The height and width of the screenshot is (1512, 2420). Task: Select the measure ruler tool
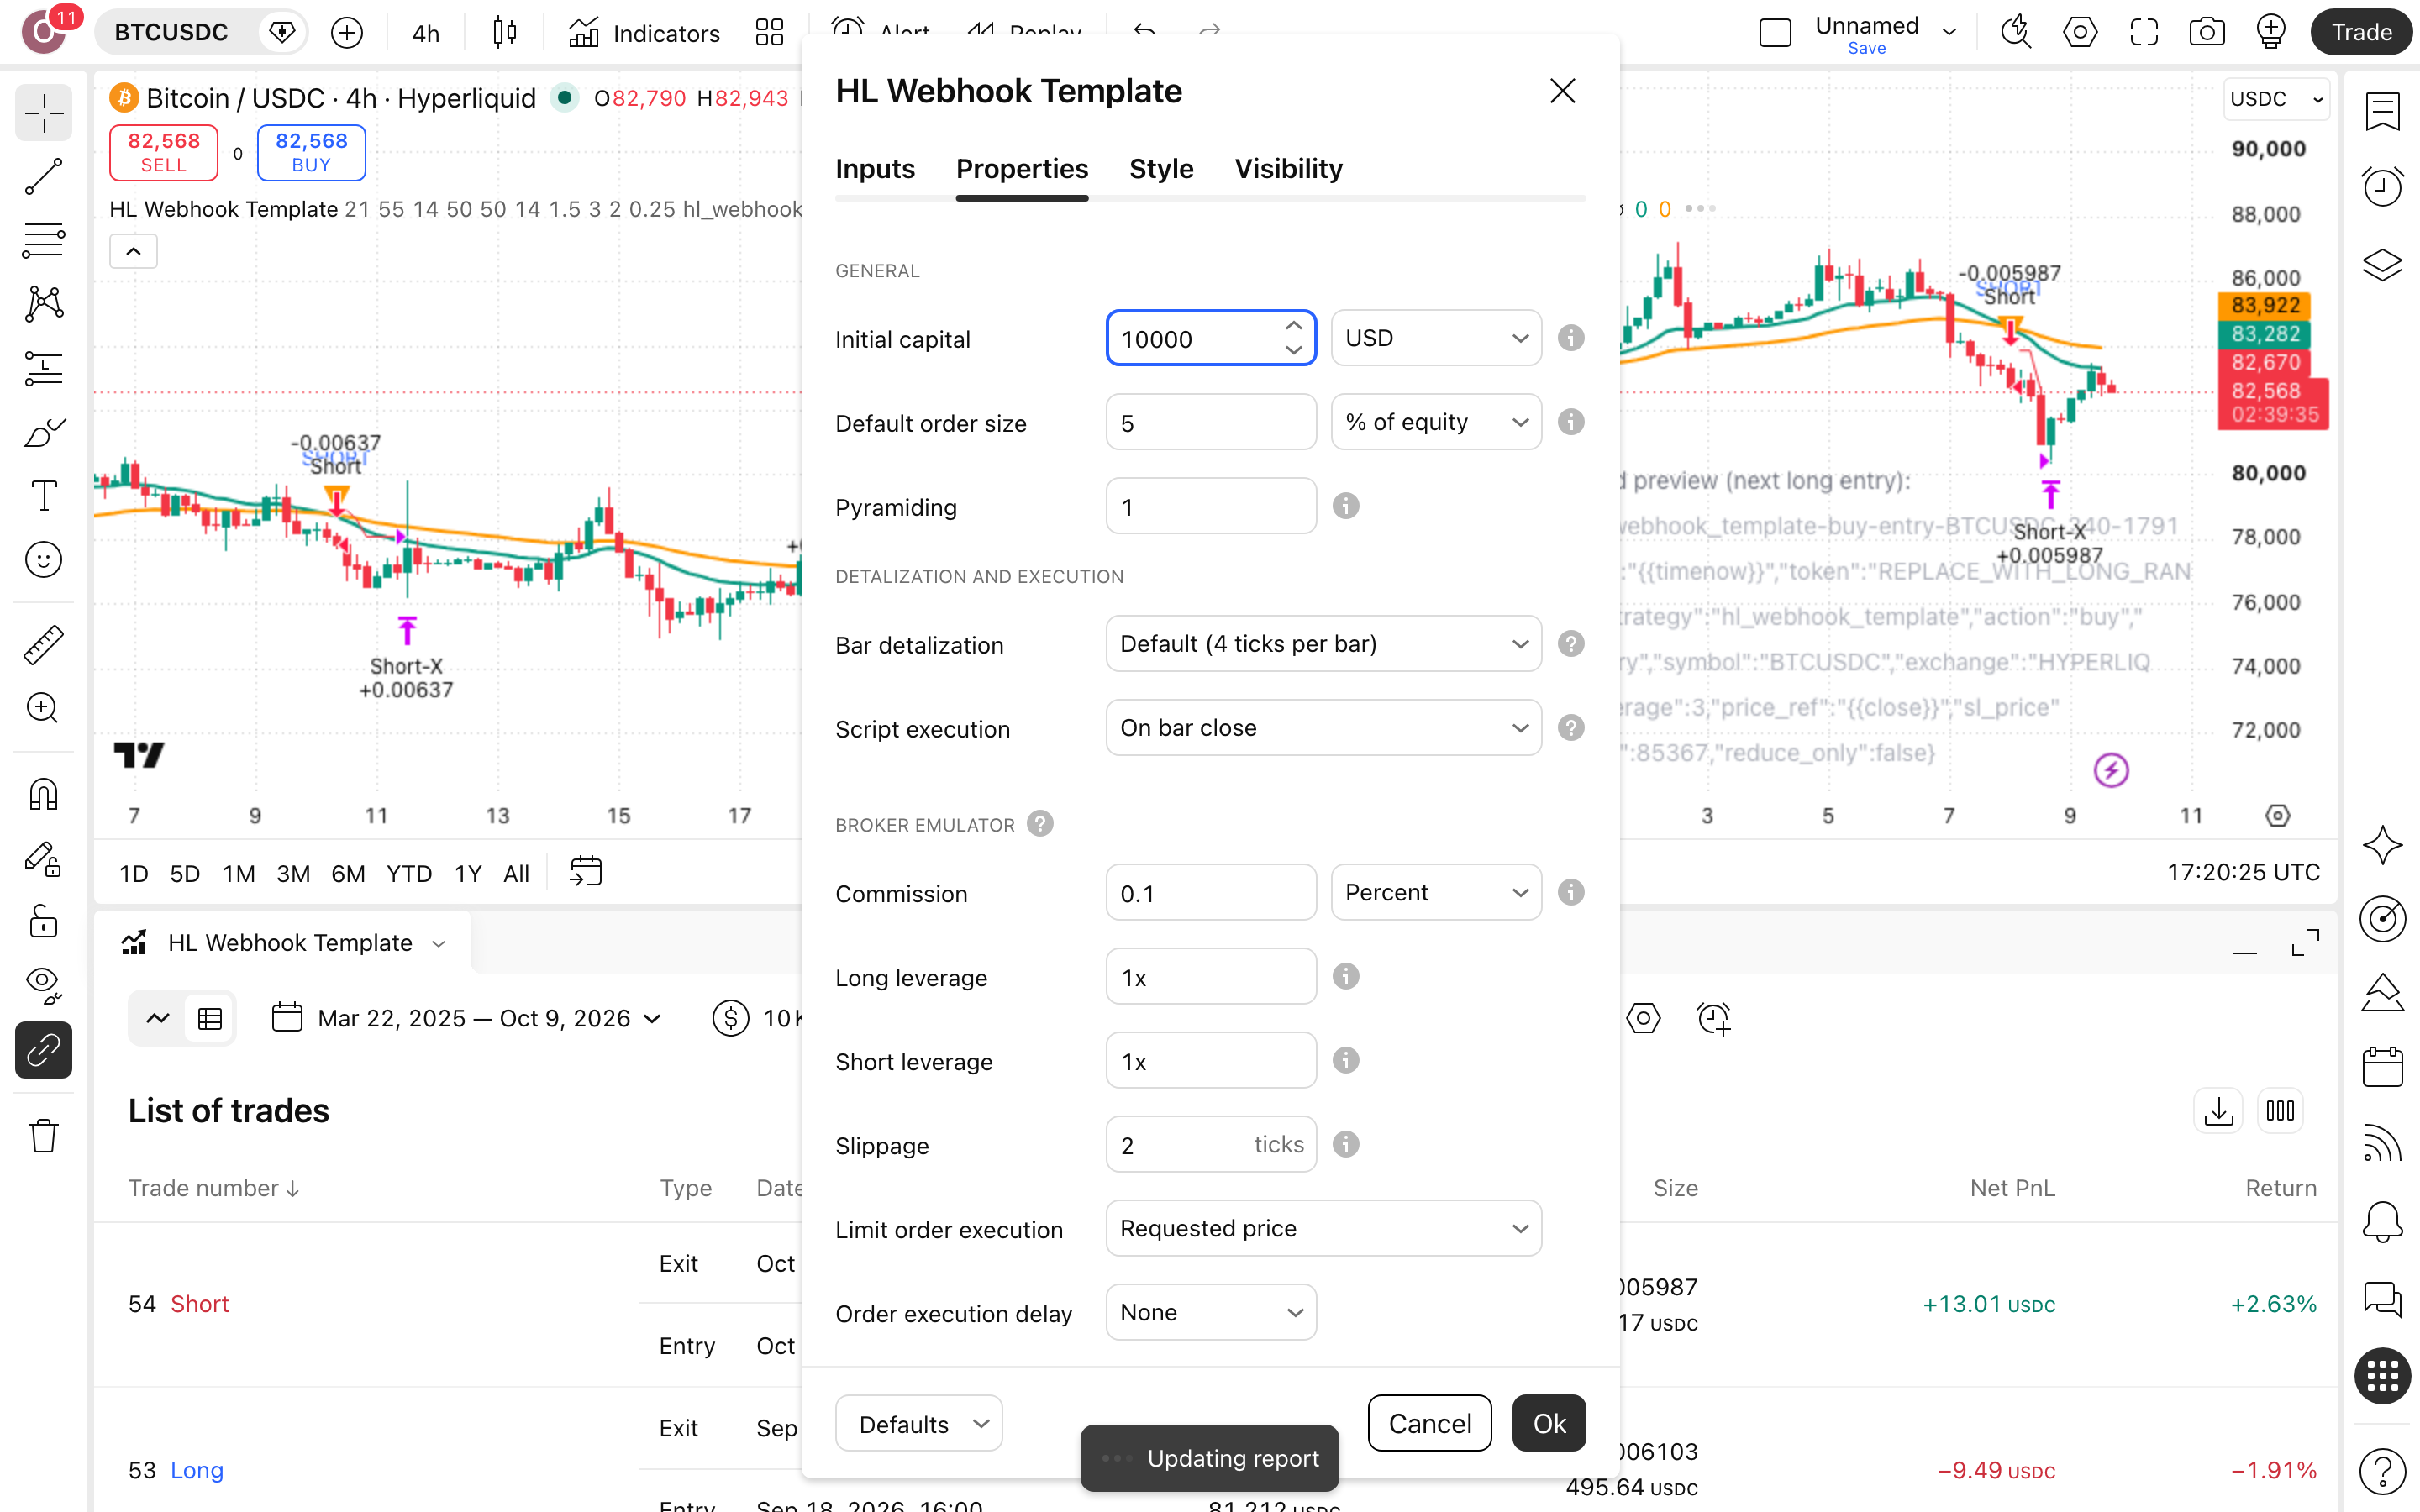coord(43,645)
